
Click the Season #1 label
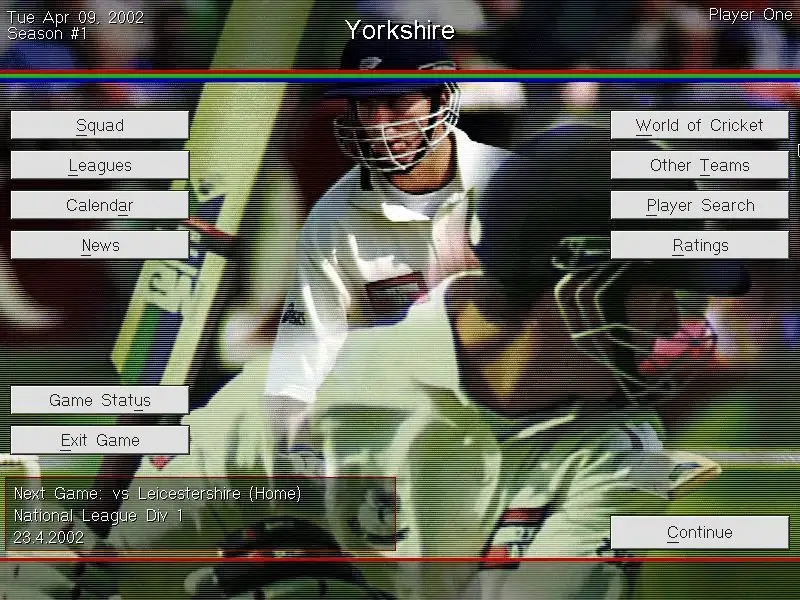(47, 34)
